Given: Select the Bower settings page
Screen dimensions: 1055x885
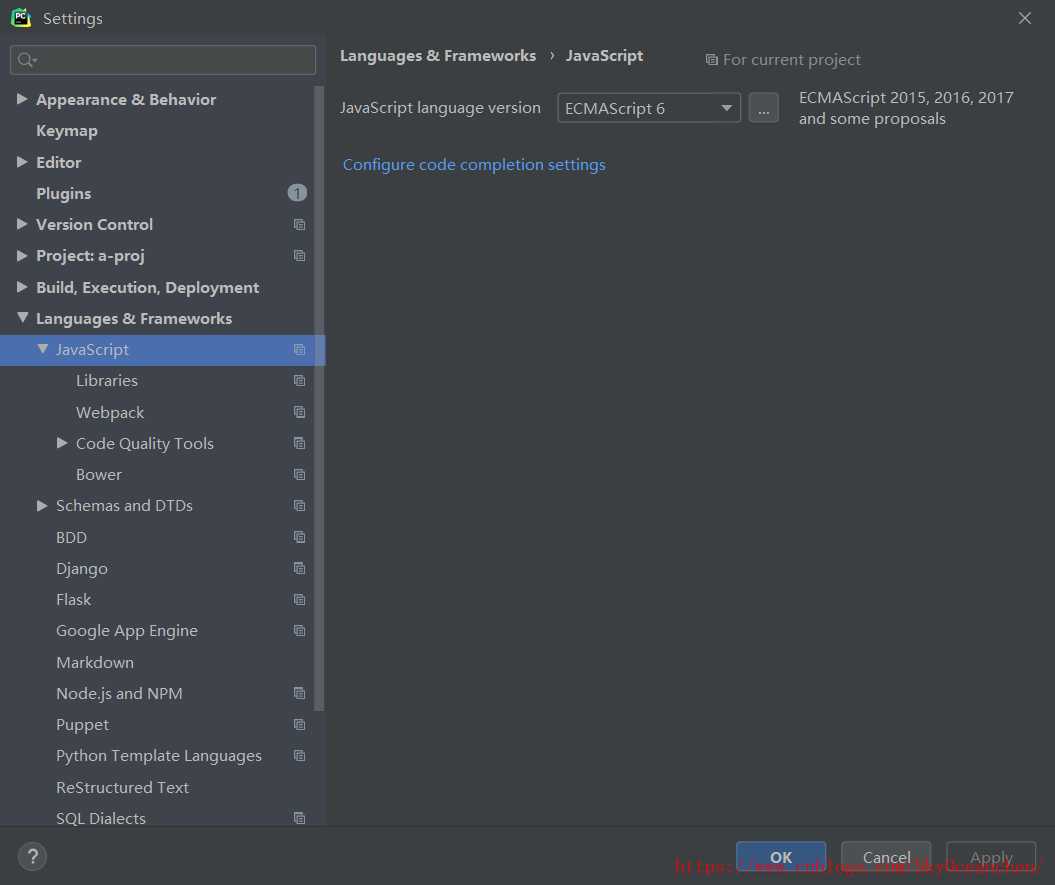Looking at the screenshot, I should coord(99,474).
